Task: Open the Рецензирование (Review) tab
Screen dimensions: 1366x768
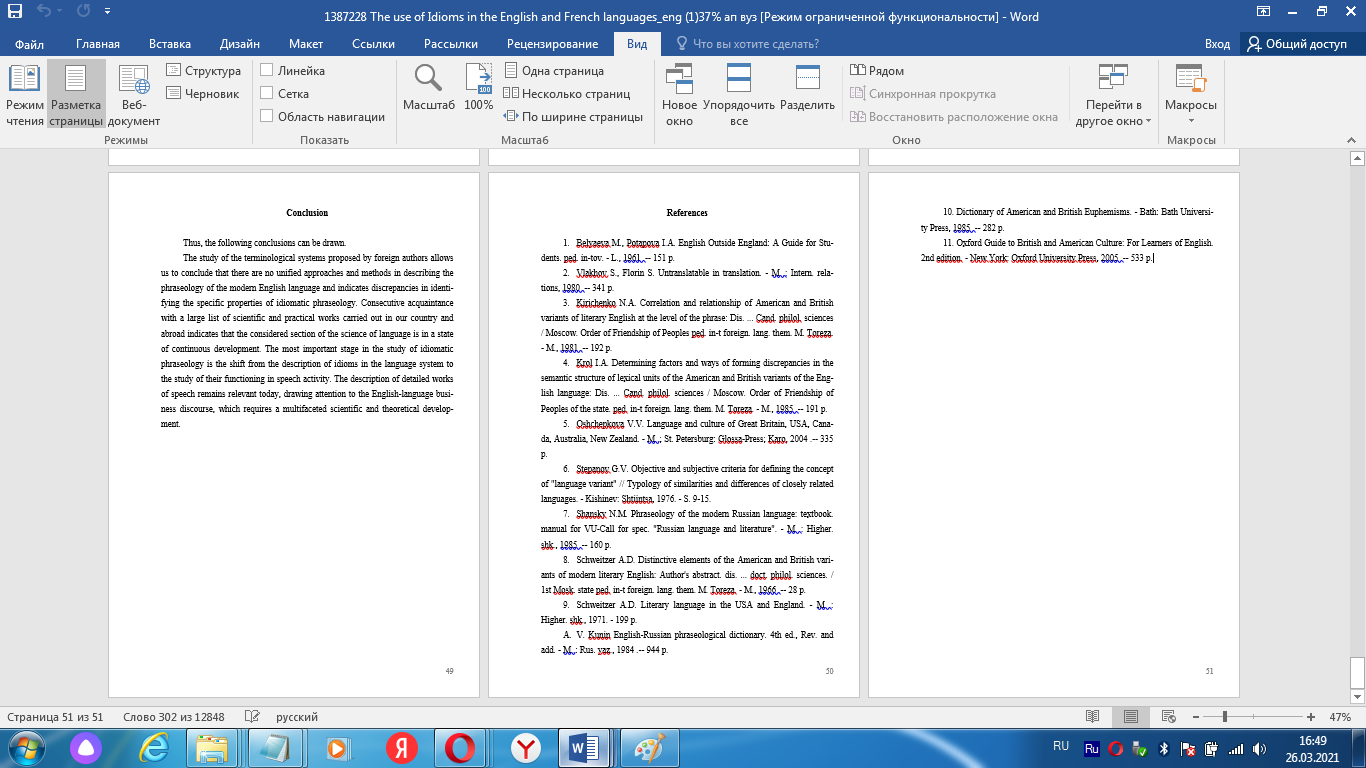Action: (552, 44)
